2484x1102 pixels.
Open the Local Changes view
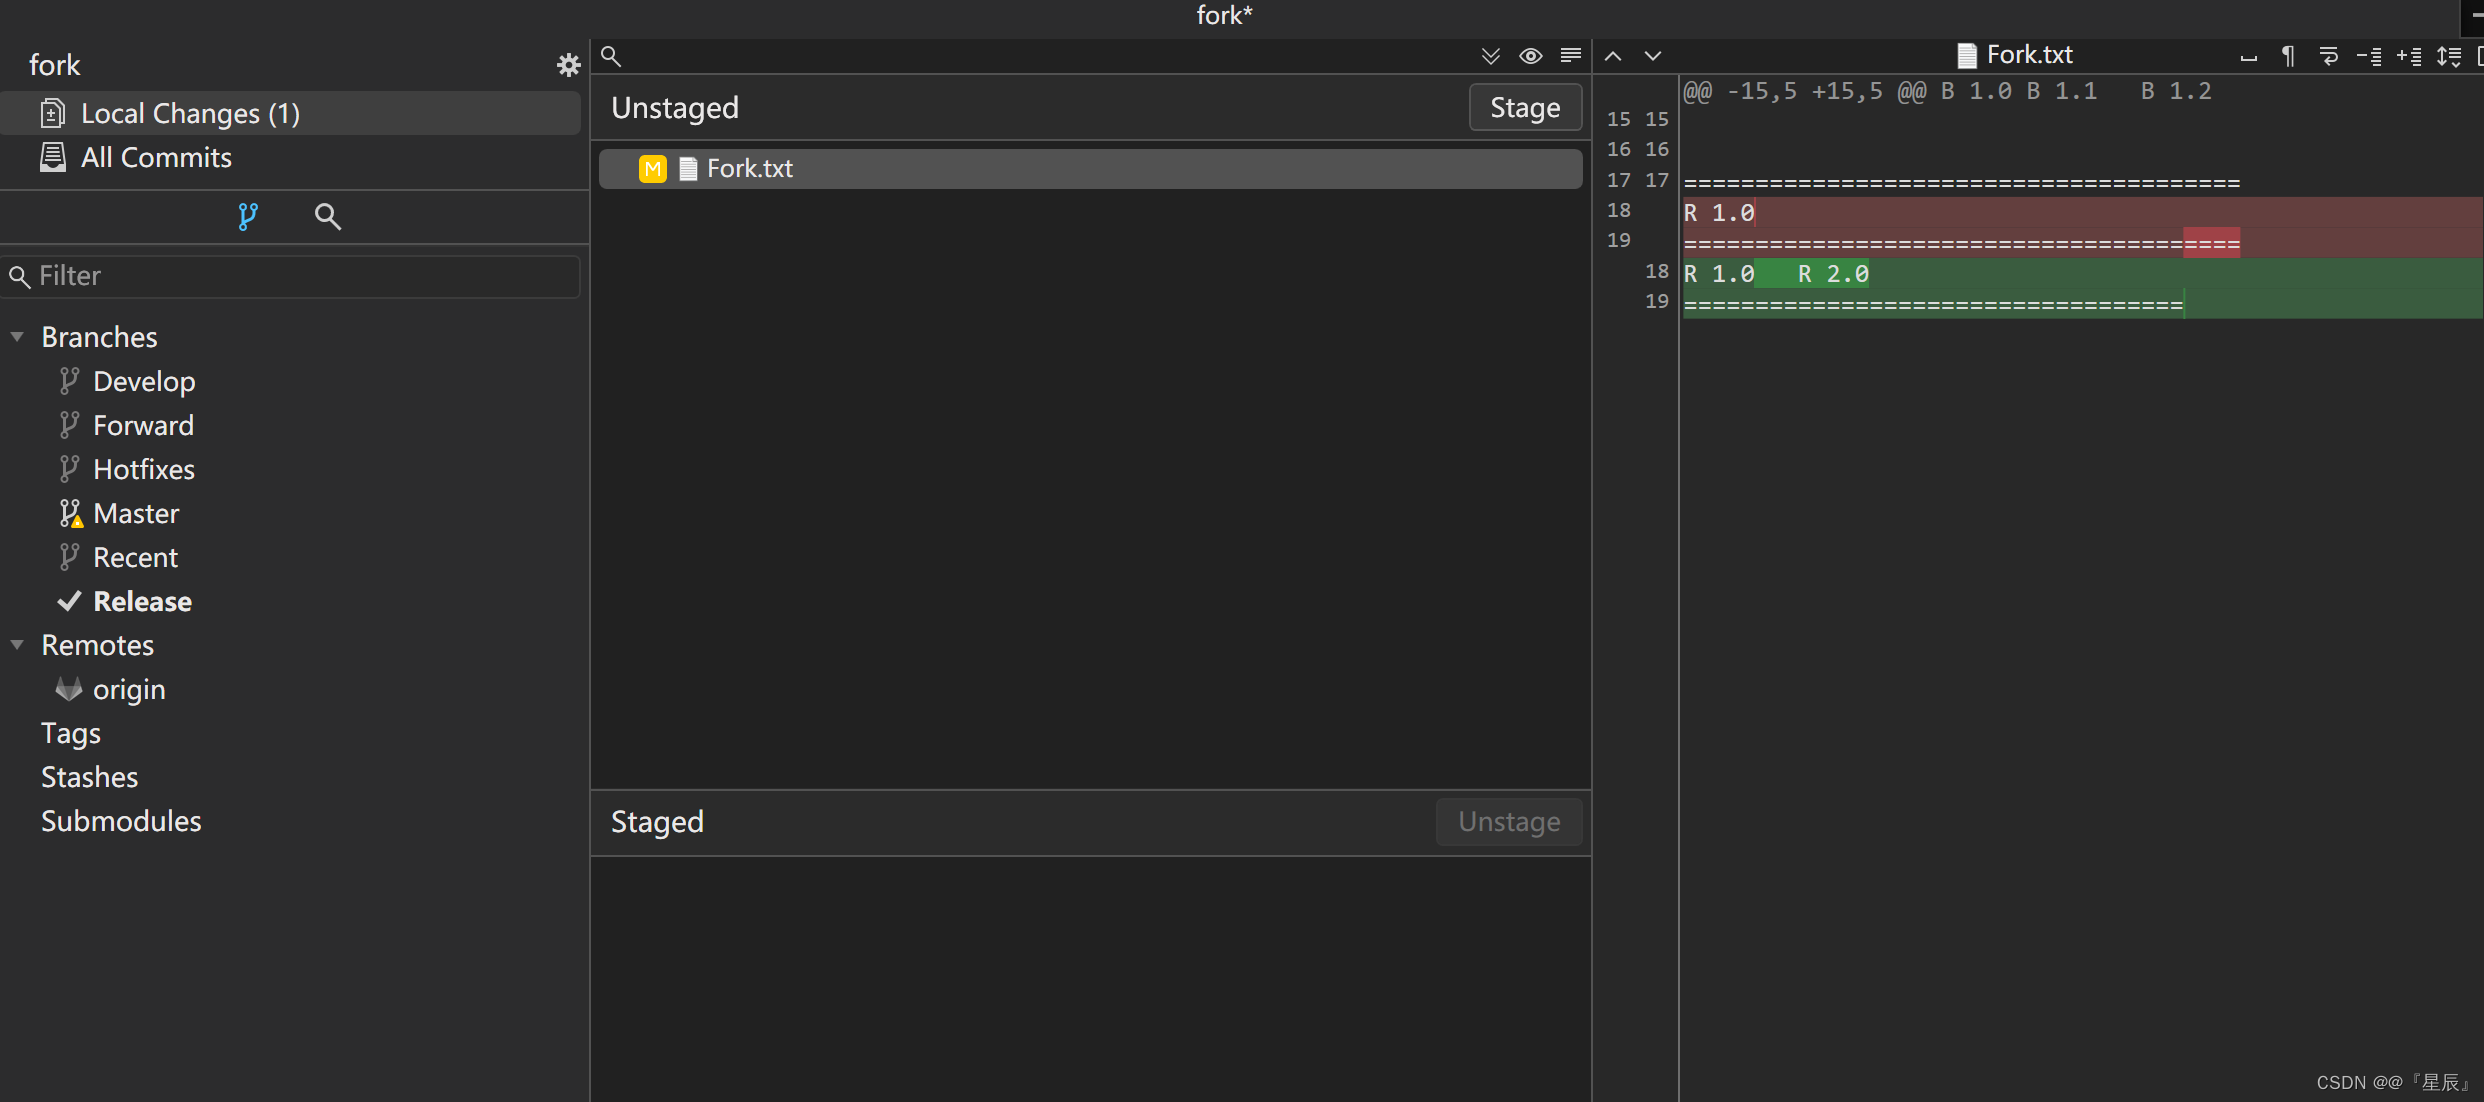pos(190,113)
